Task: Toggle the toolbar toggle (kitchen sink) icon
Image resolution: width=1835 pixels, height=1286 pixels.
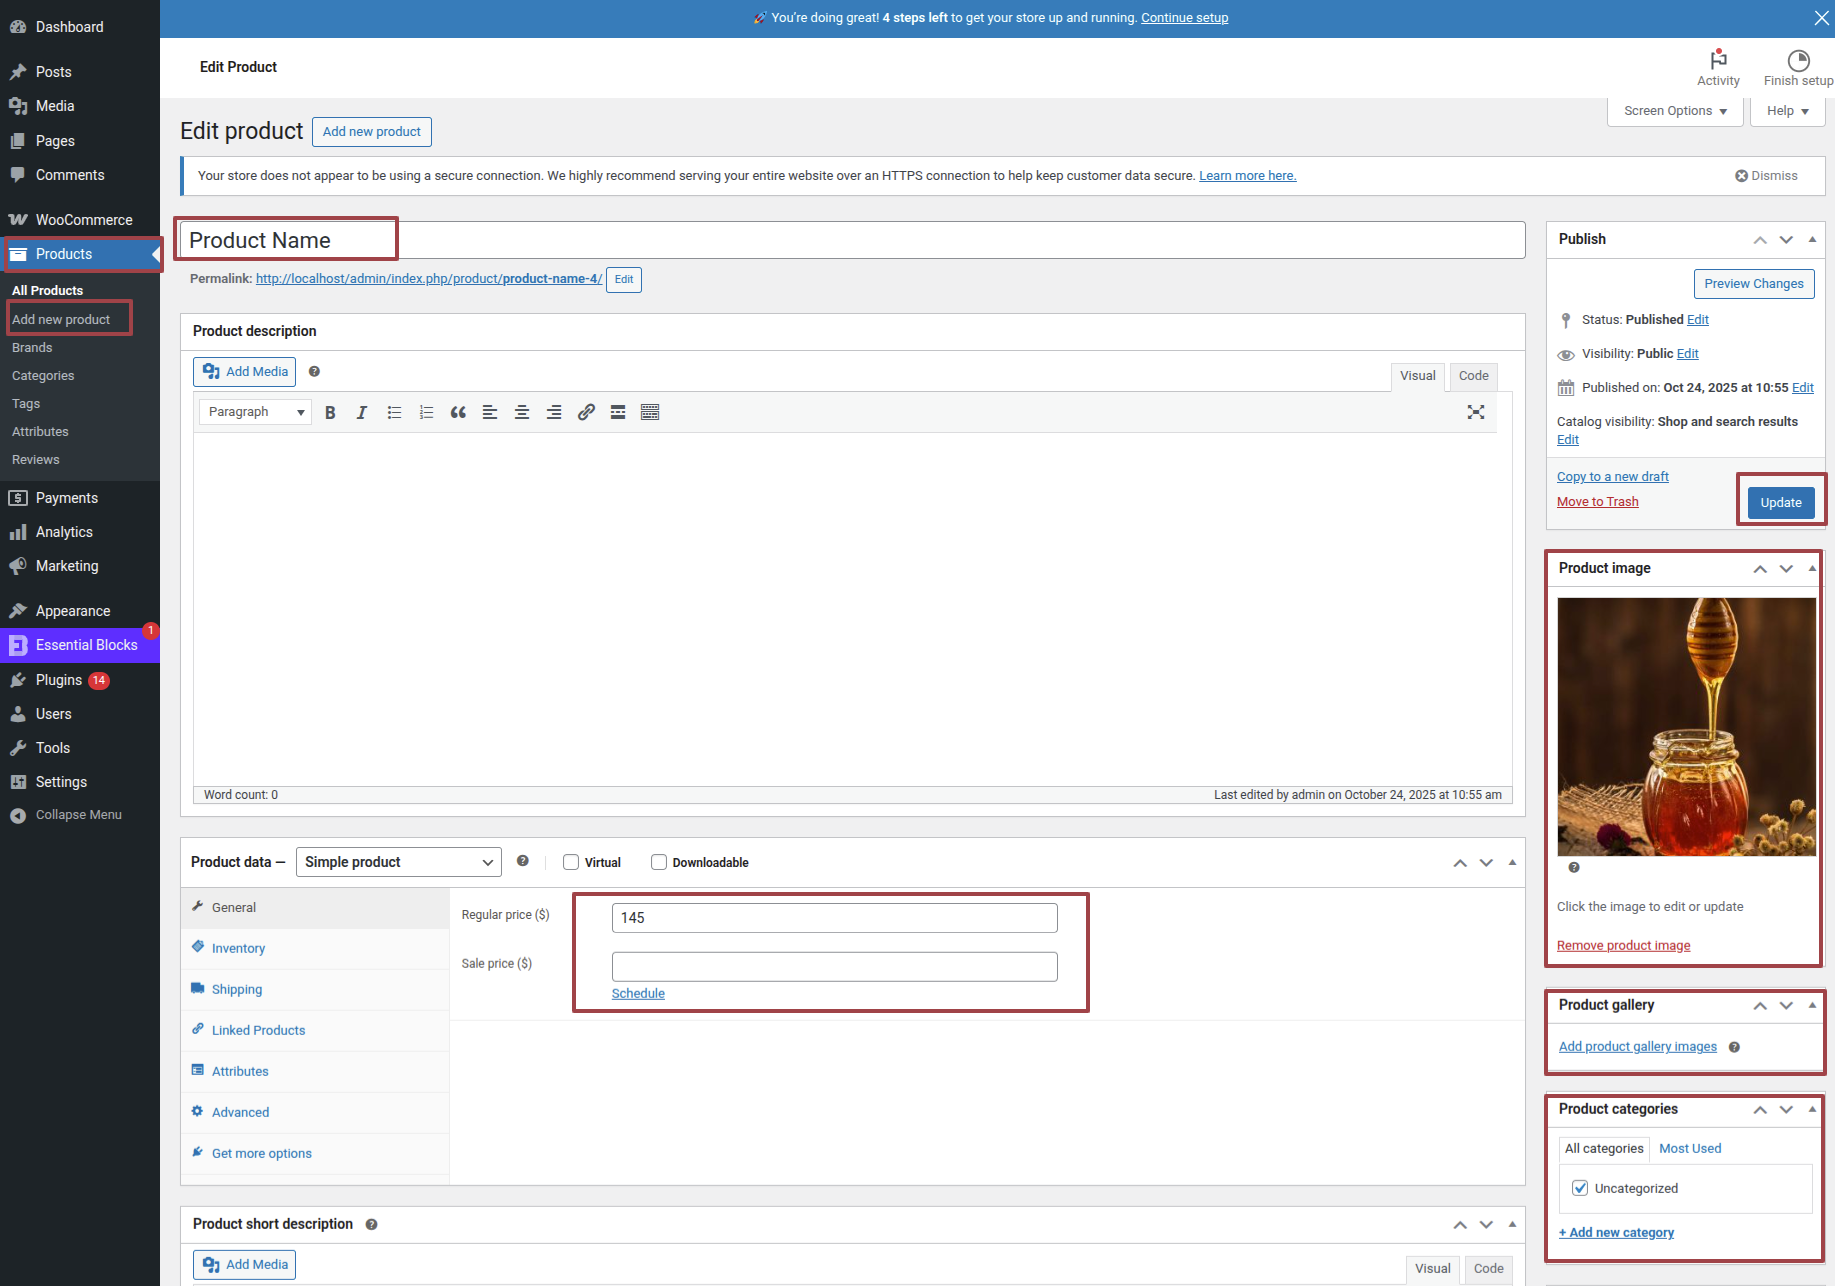Action: click(650, 412)
